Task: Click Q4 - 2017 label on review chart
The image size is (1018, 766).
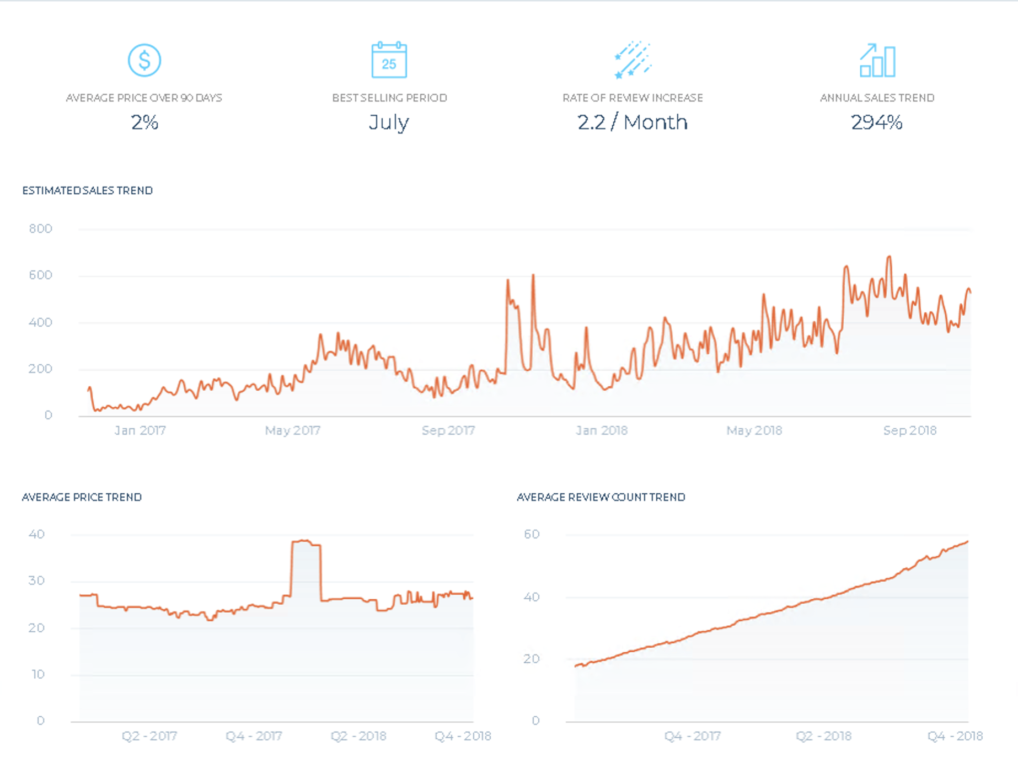Action: 692,737
